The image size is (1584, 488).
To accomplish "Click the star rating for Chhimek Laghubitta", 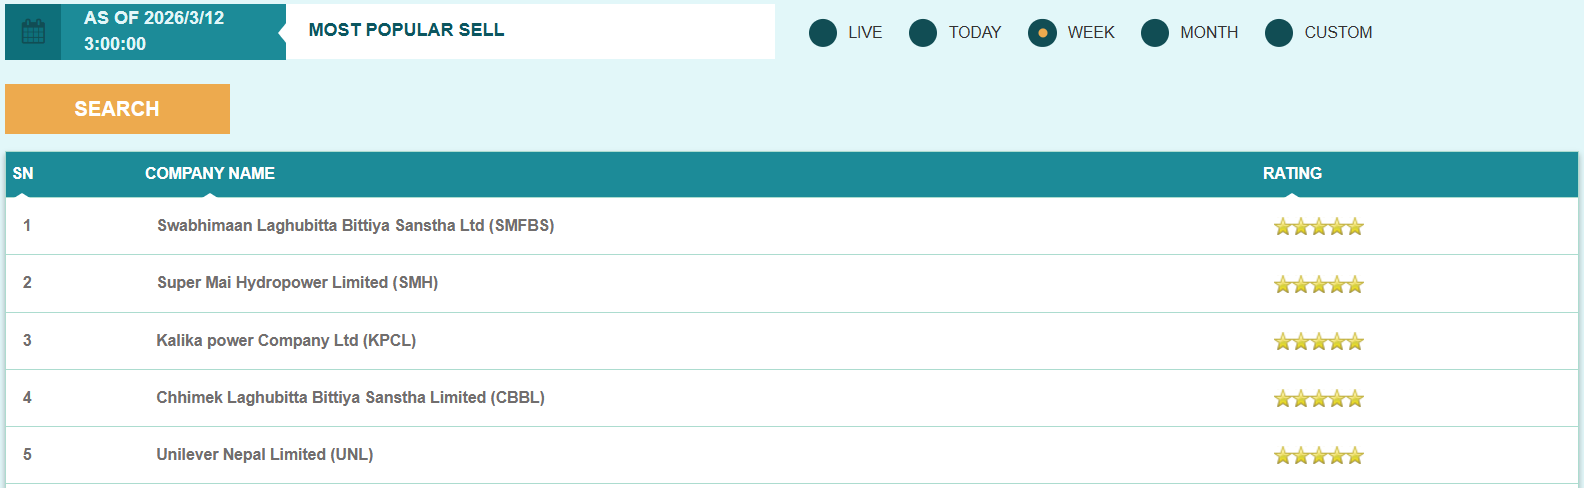I will 1318,399.
